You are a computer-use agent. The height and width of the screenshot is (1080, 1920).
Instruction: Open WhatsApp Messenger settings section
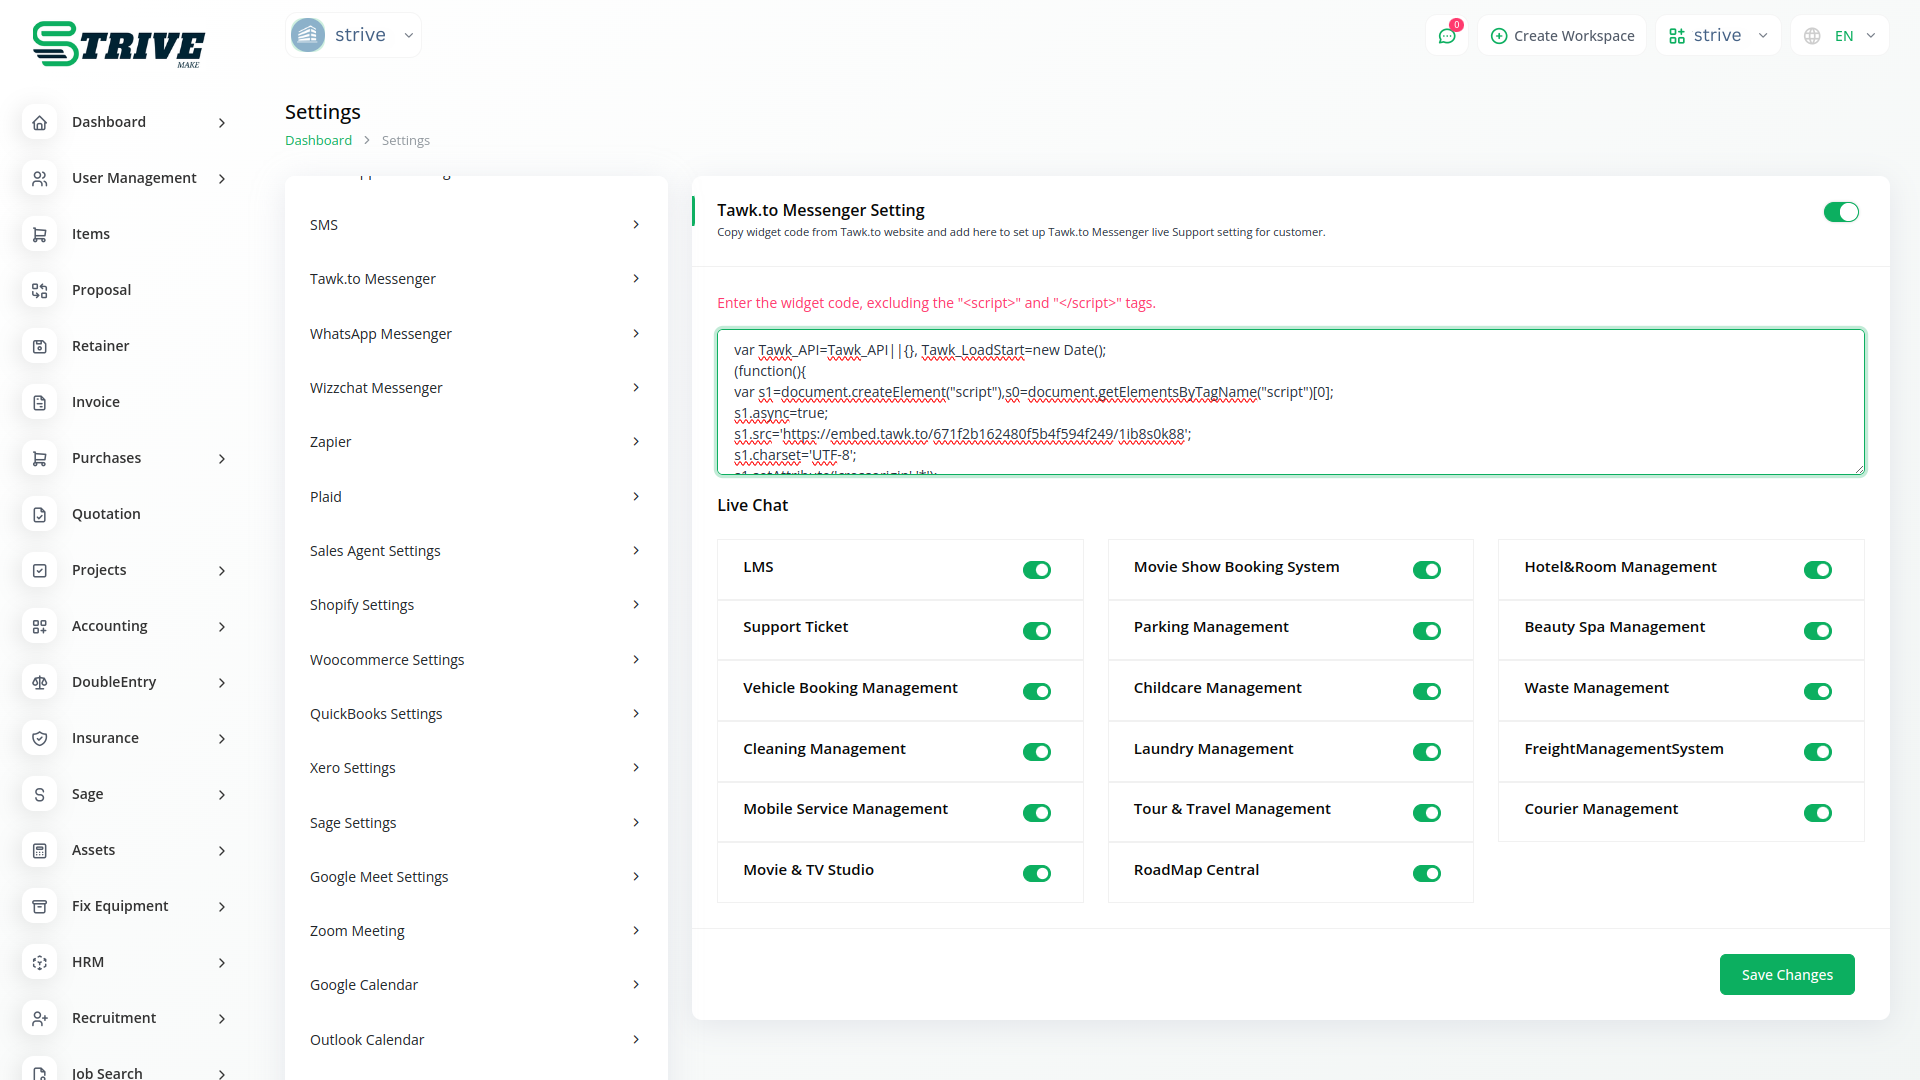475,334
